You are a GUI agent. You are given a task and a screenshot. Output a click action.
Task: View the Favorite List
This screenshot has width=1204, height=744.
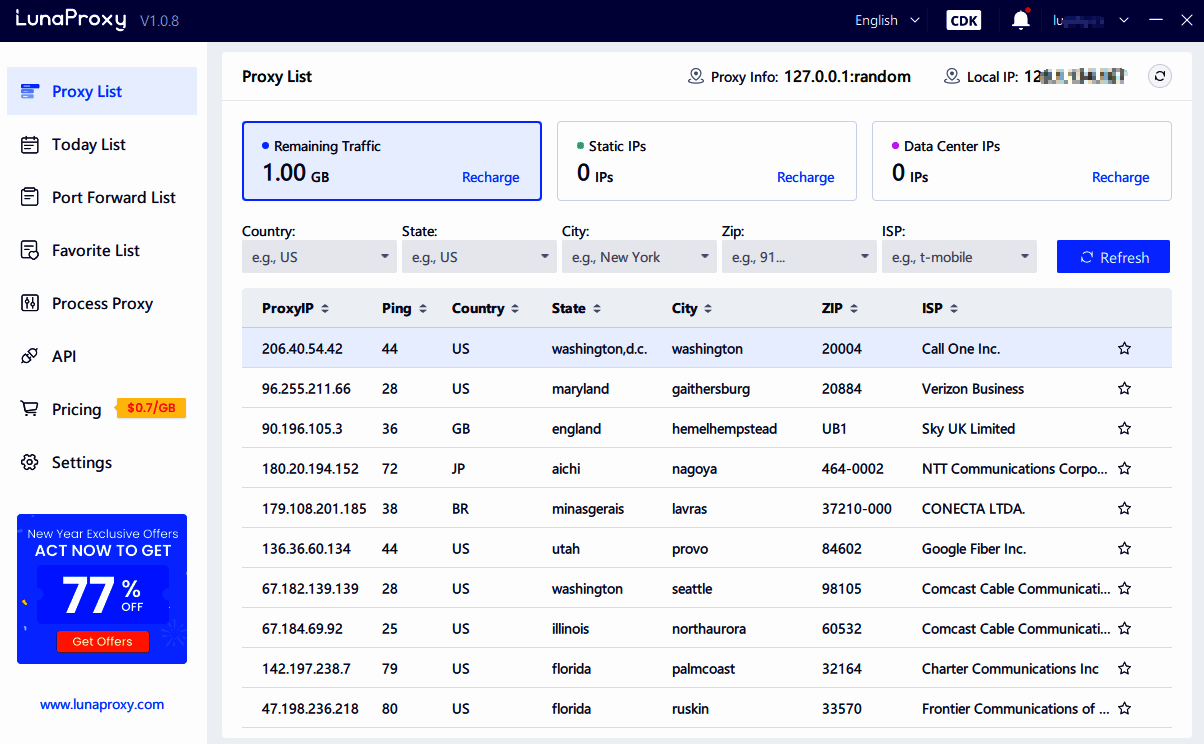tap(95, 250)
